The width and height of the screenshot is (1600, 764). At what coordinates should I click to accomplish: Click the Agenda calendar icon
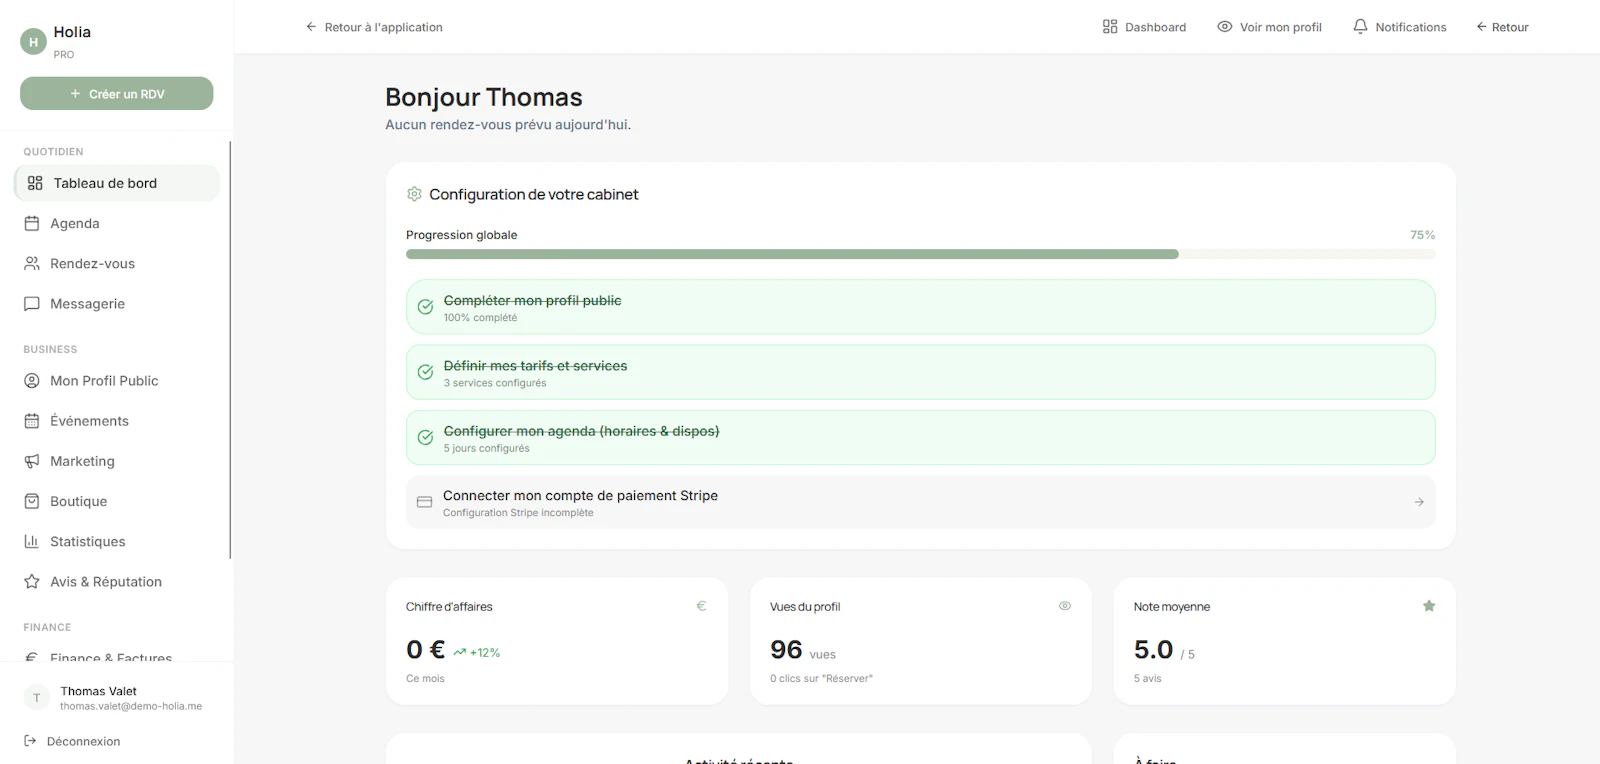(x=32, y=223)
